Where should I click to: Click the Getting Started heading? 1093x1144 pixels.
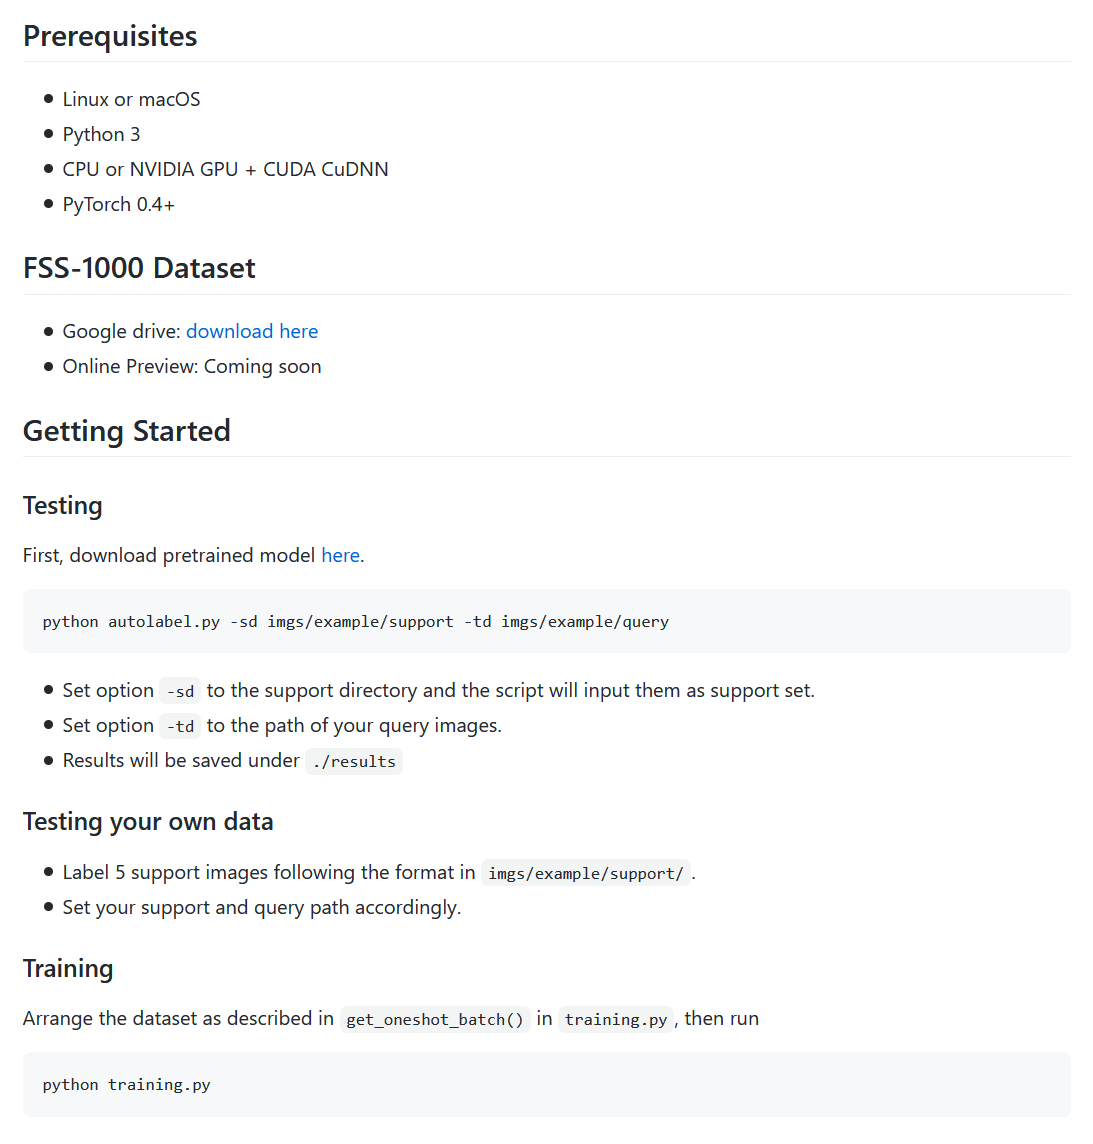pos(127,431)
